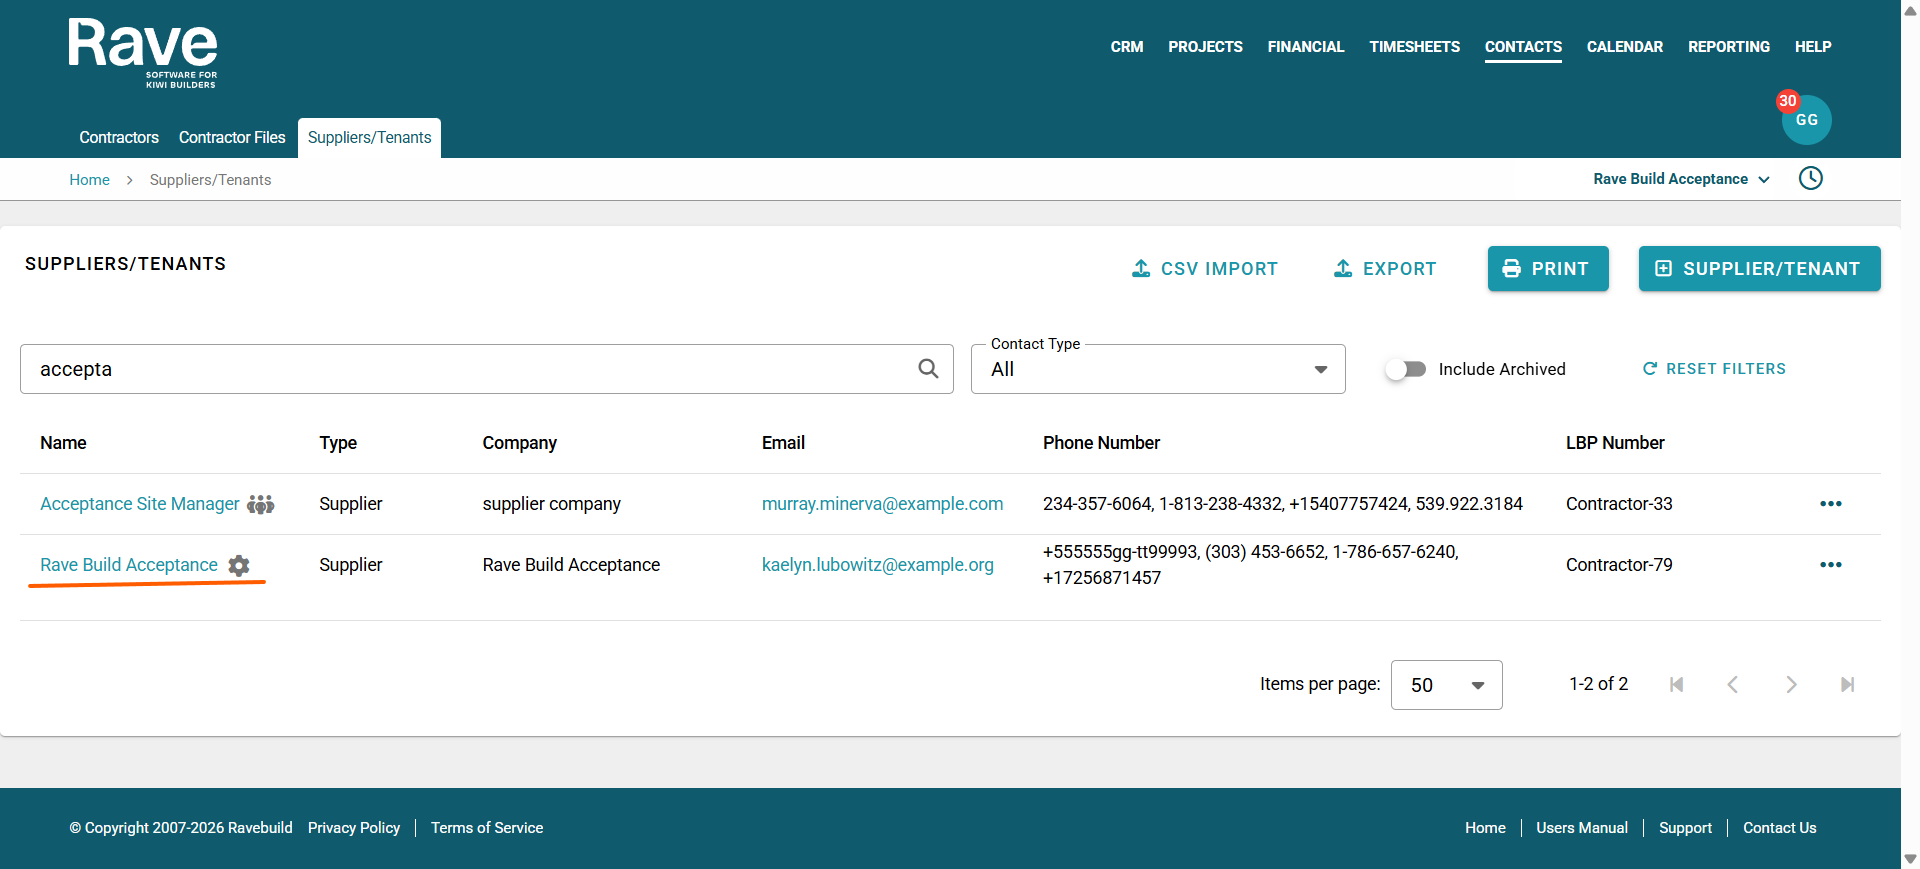
Task: Click Reset Filters
Action: (x=1714, y=369)
